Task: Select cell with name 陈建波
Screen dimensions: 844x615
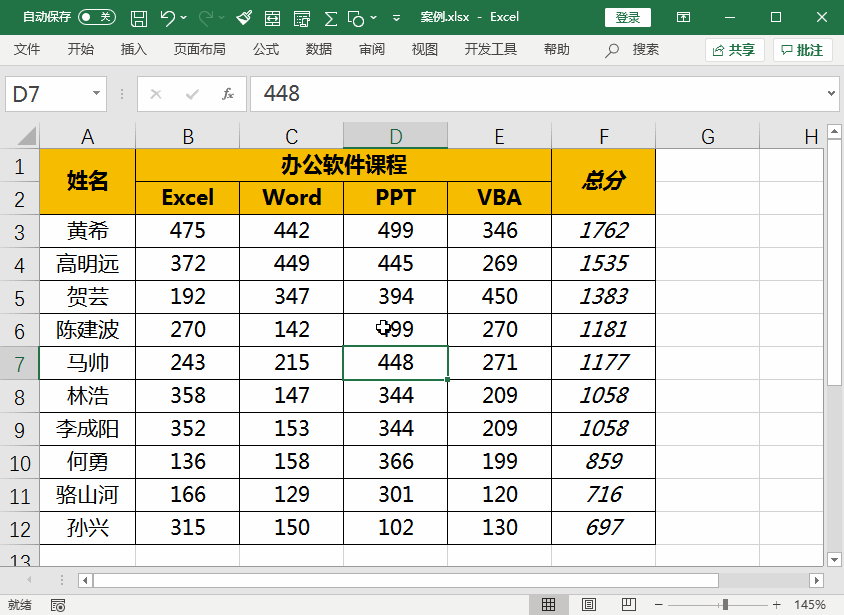Action: click(x=87, y=330)
